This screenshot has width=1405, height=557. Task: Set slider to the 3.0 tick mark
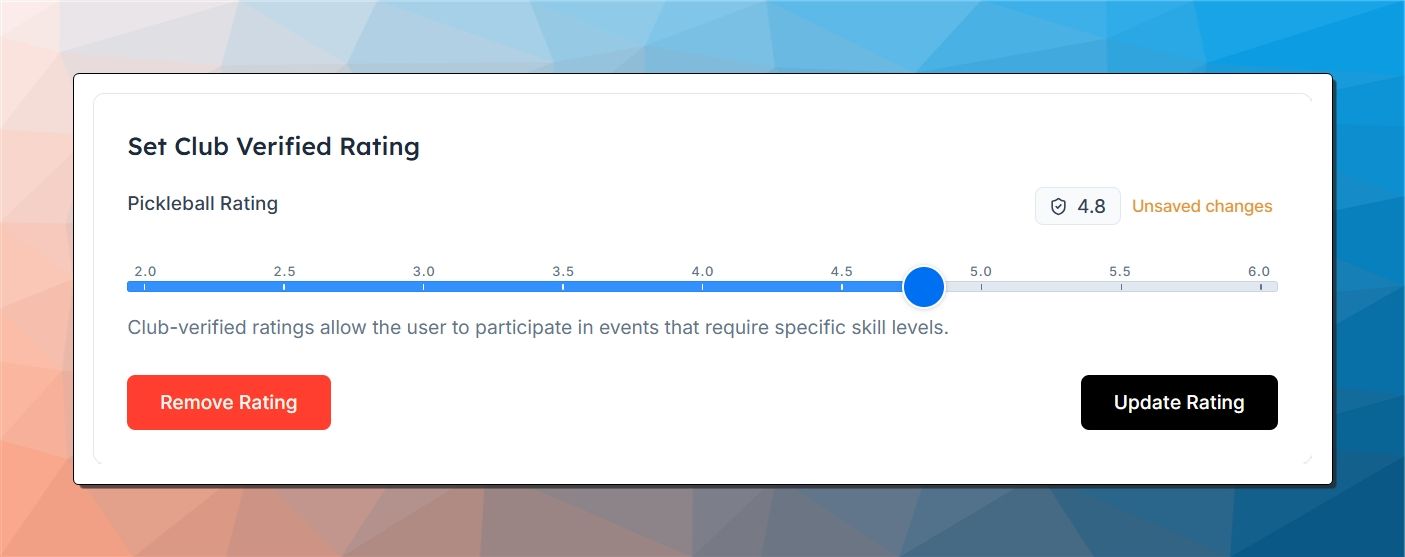click(424, 287)
